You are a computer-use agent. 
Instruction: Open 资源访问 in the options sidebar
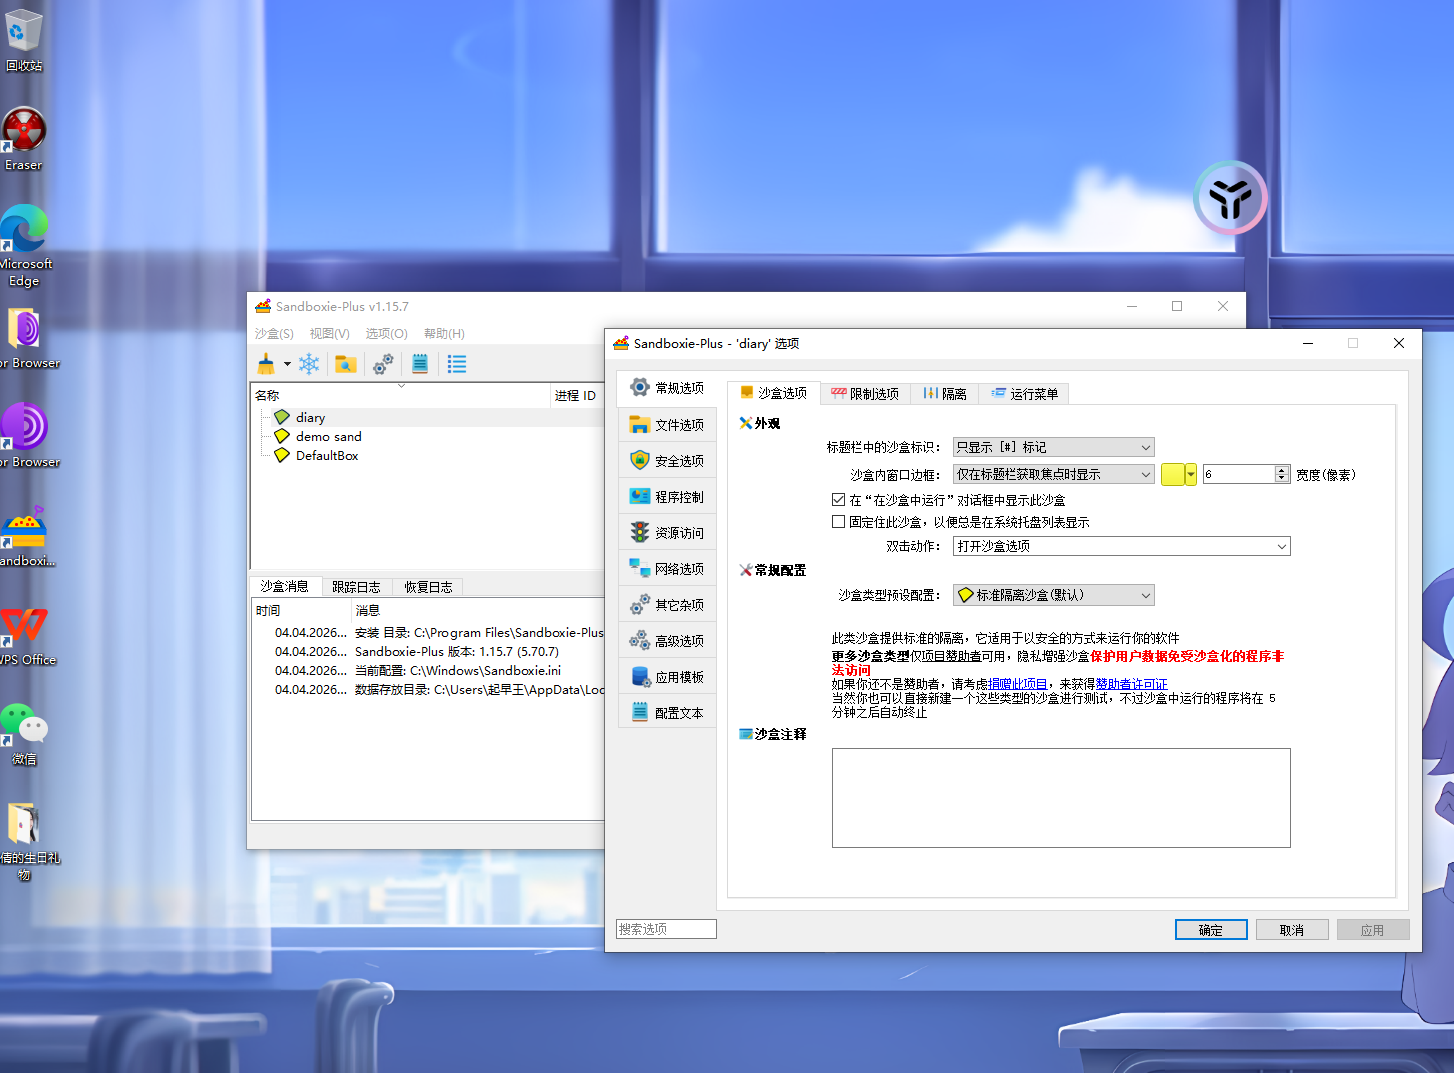[x=667, y=533]
